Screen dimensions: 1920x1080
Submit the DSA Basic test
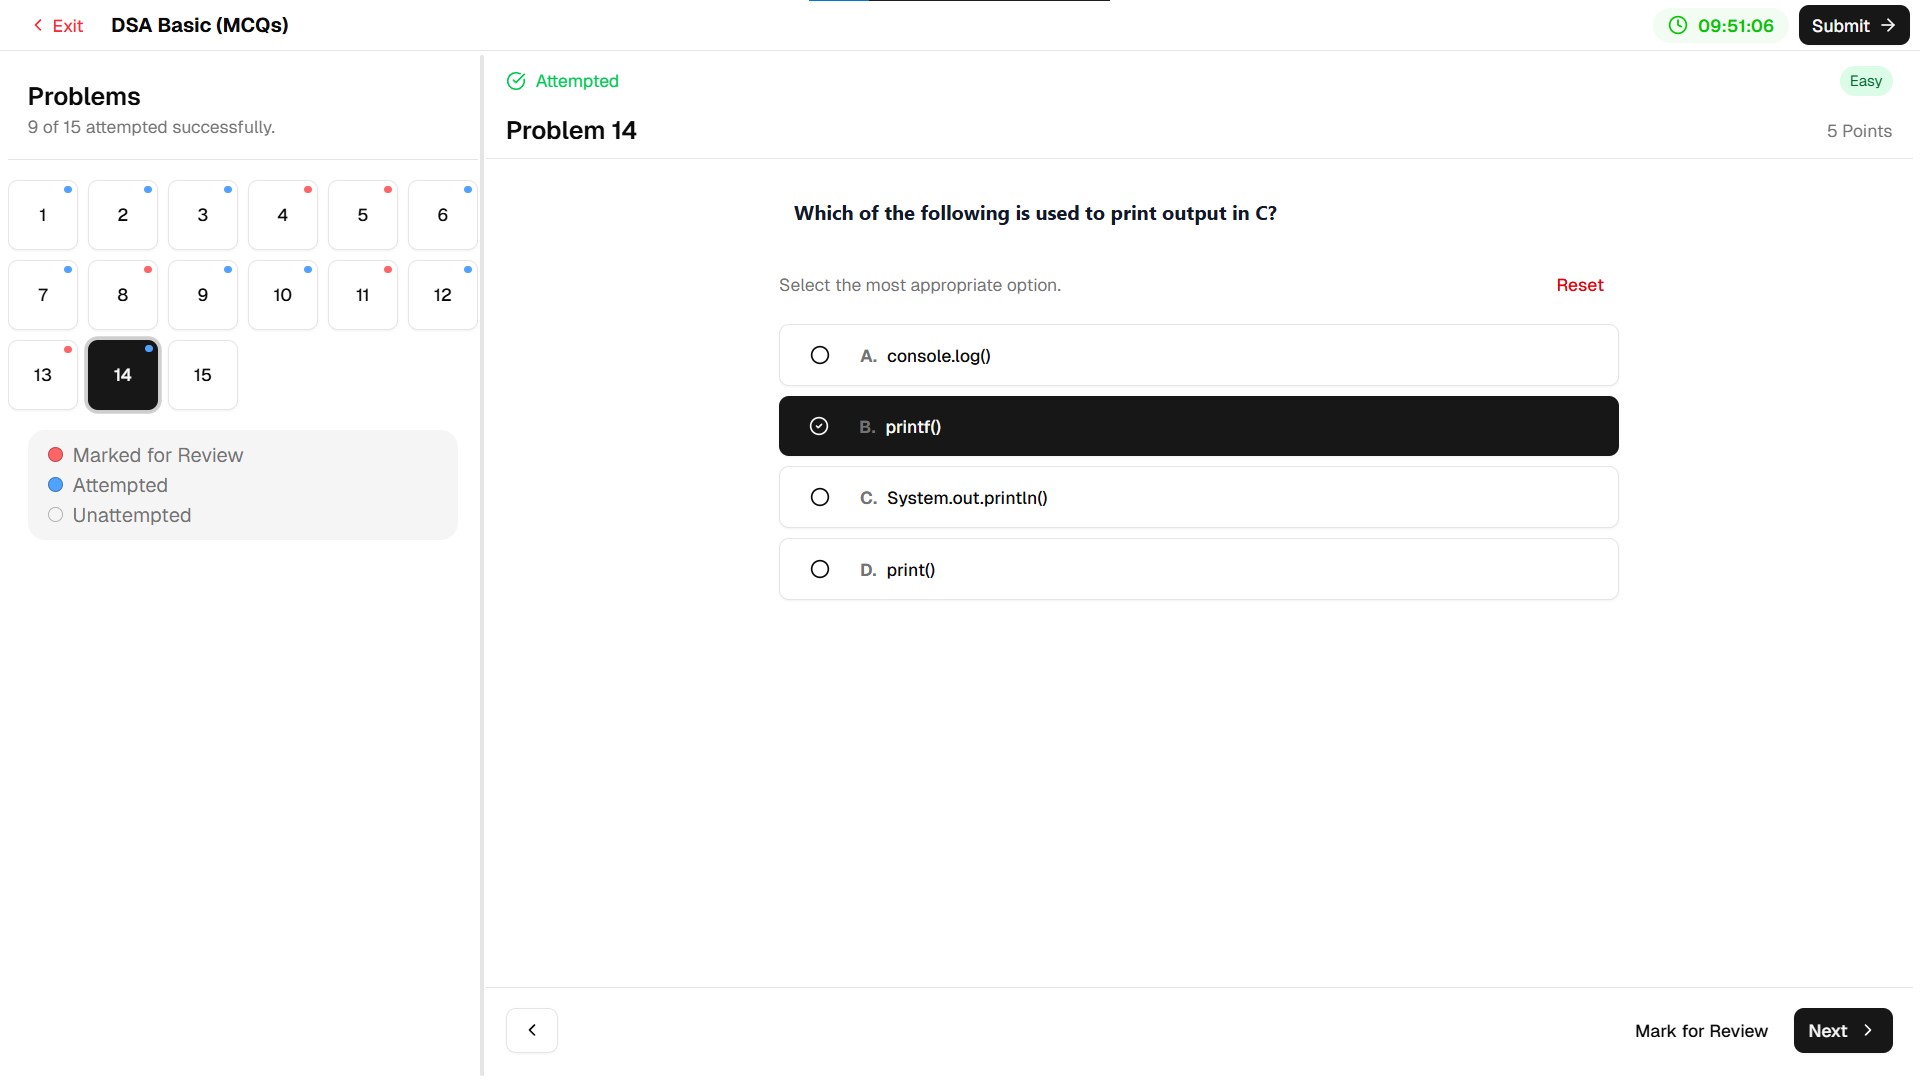tap(1853, 25)
